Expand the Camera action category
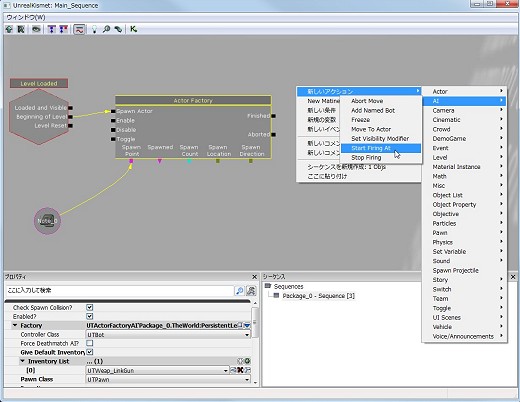The image size is (520, 402). (x=464, y=110)
